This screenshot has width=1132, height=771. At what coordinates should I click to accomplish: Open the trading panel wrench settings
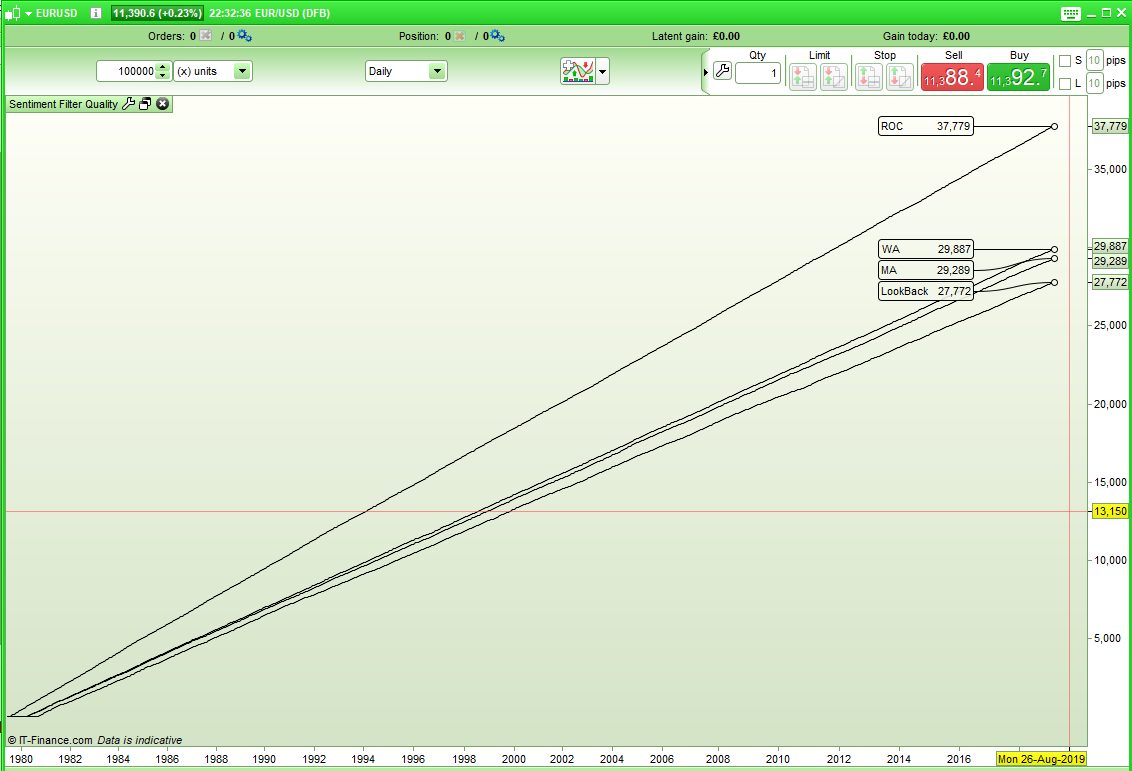point(722,71)
